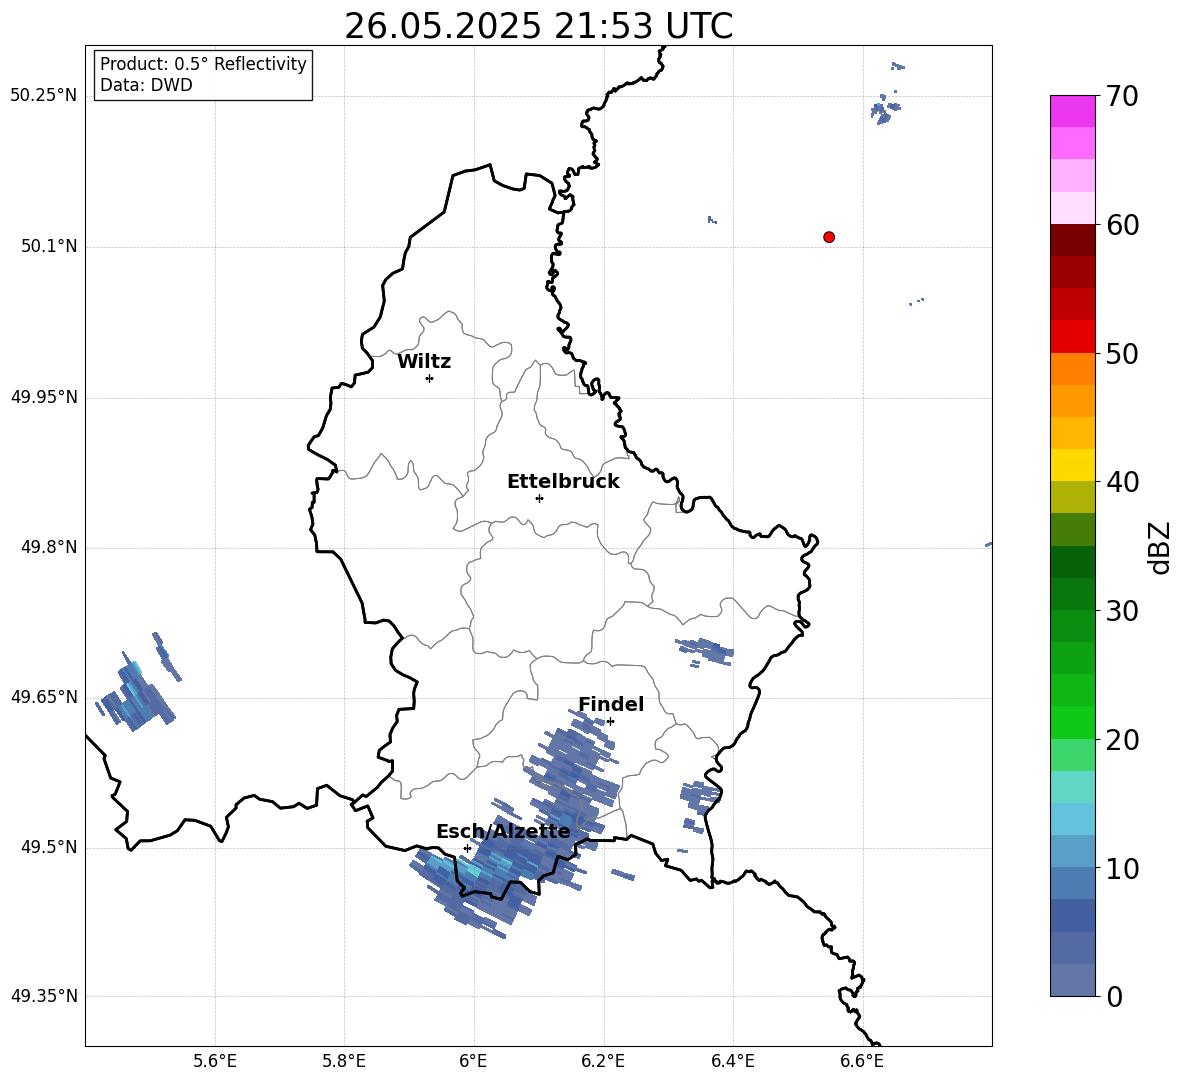
Task: Click the small echo near 50.25°N, 6.6°E
Action: 885,108
